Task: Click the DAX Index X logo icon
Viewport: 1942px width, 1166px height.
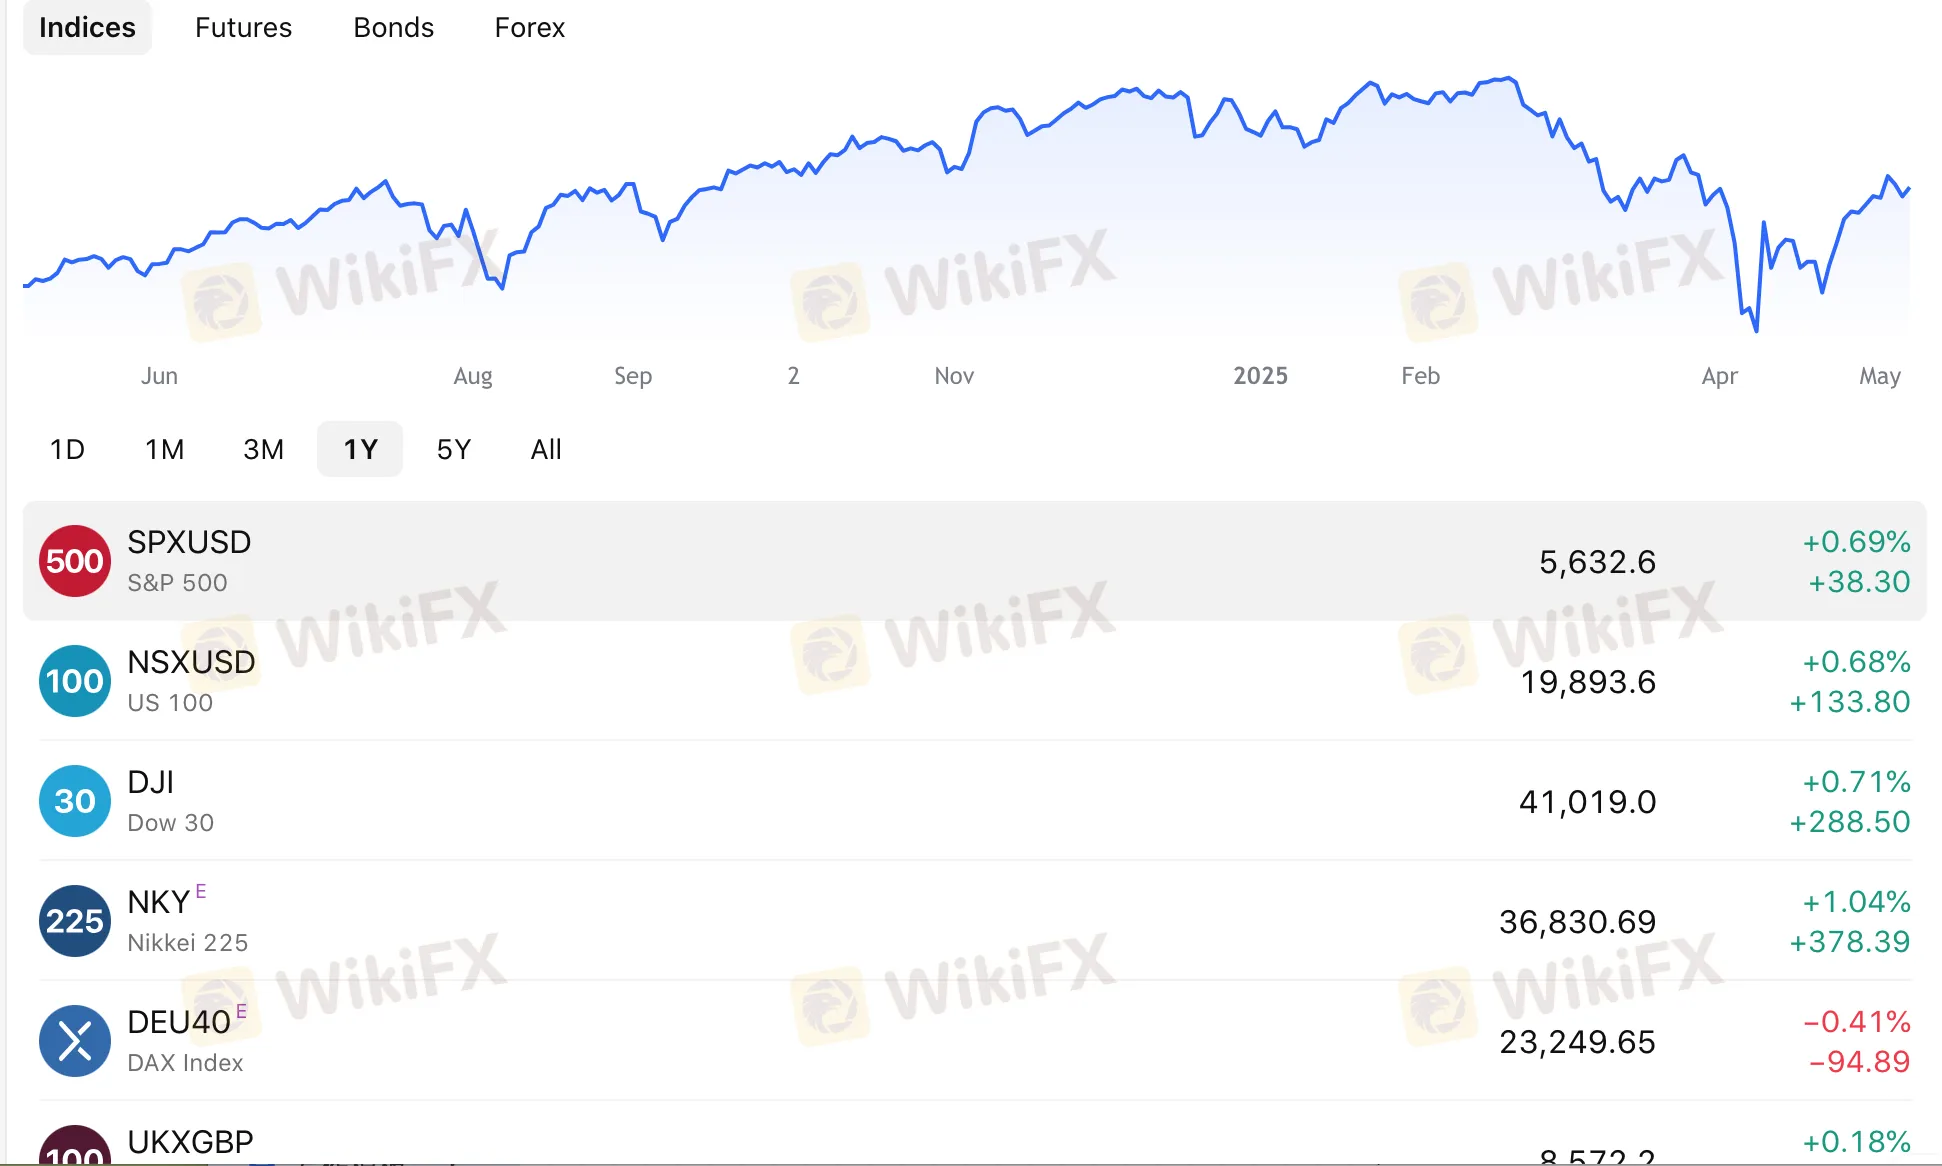Action: 75,1041
